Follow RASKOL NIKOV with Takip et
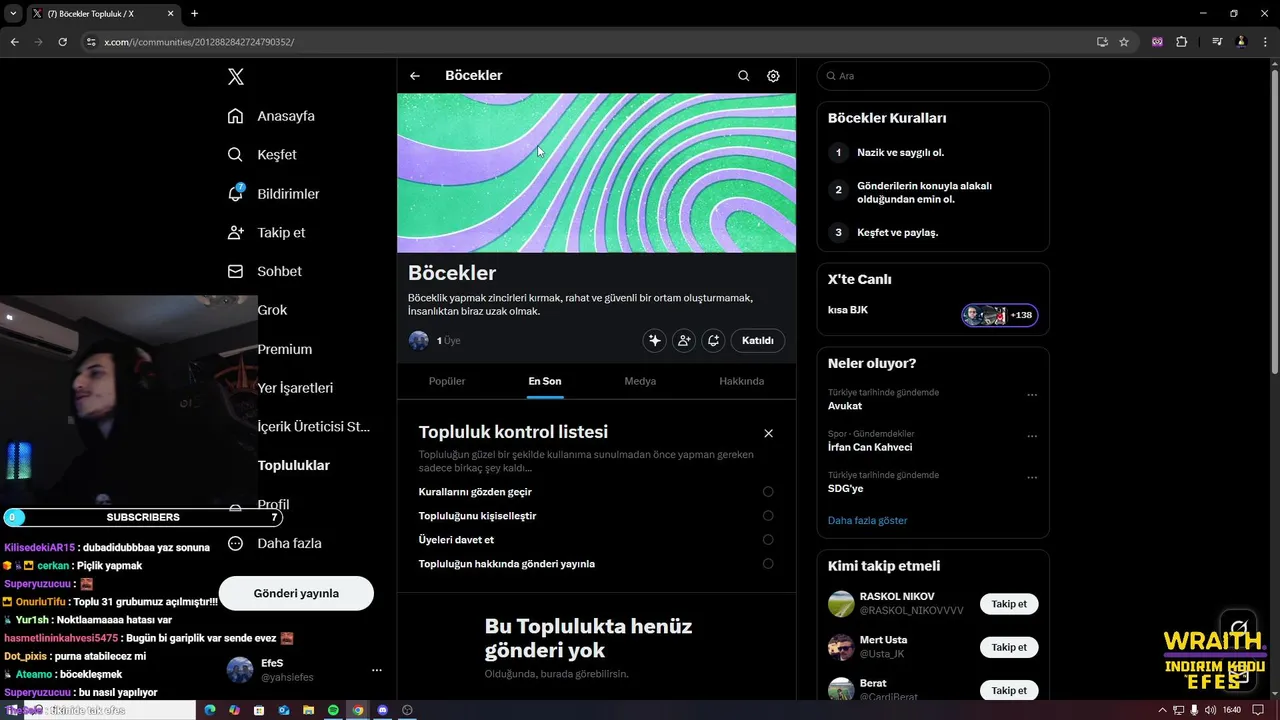This screenshot has width=1280, height=720. tap(1009, 604)
